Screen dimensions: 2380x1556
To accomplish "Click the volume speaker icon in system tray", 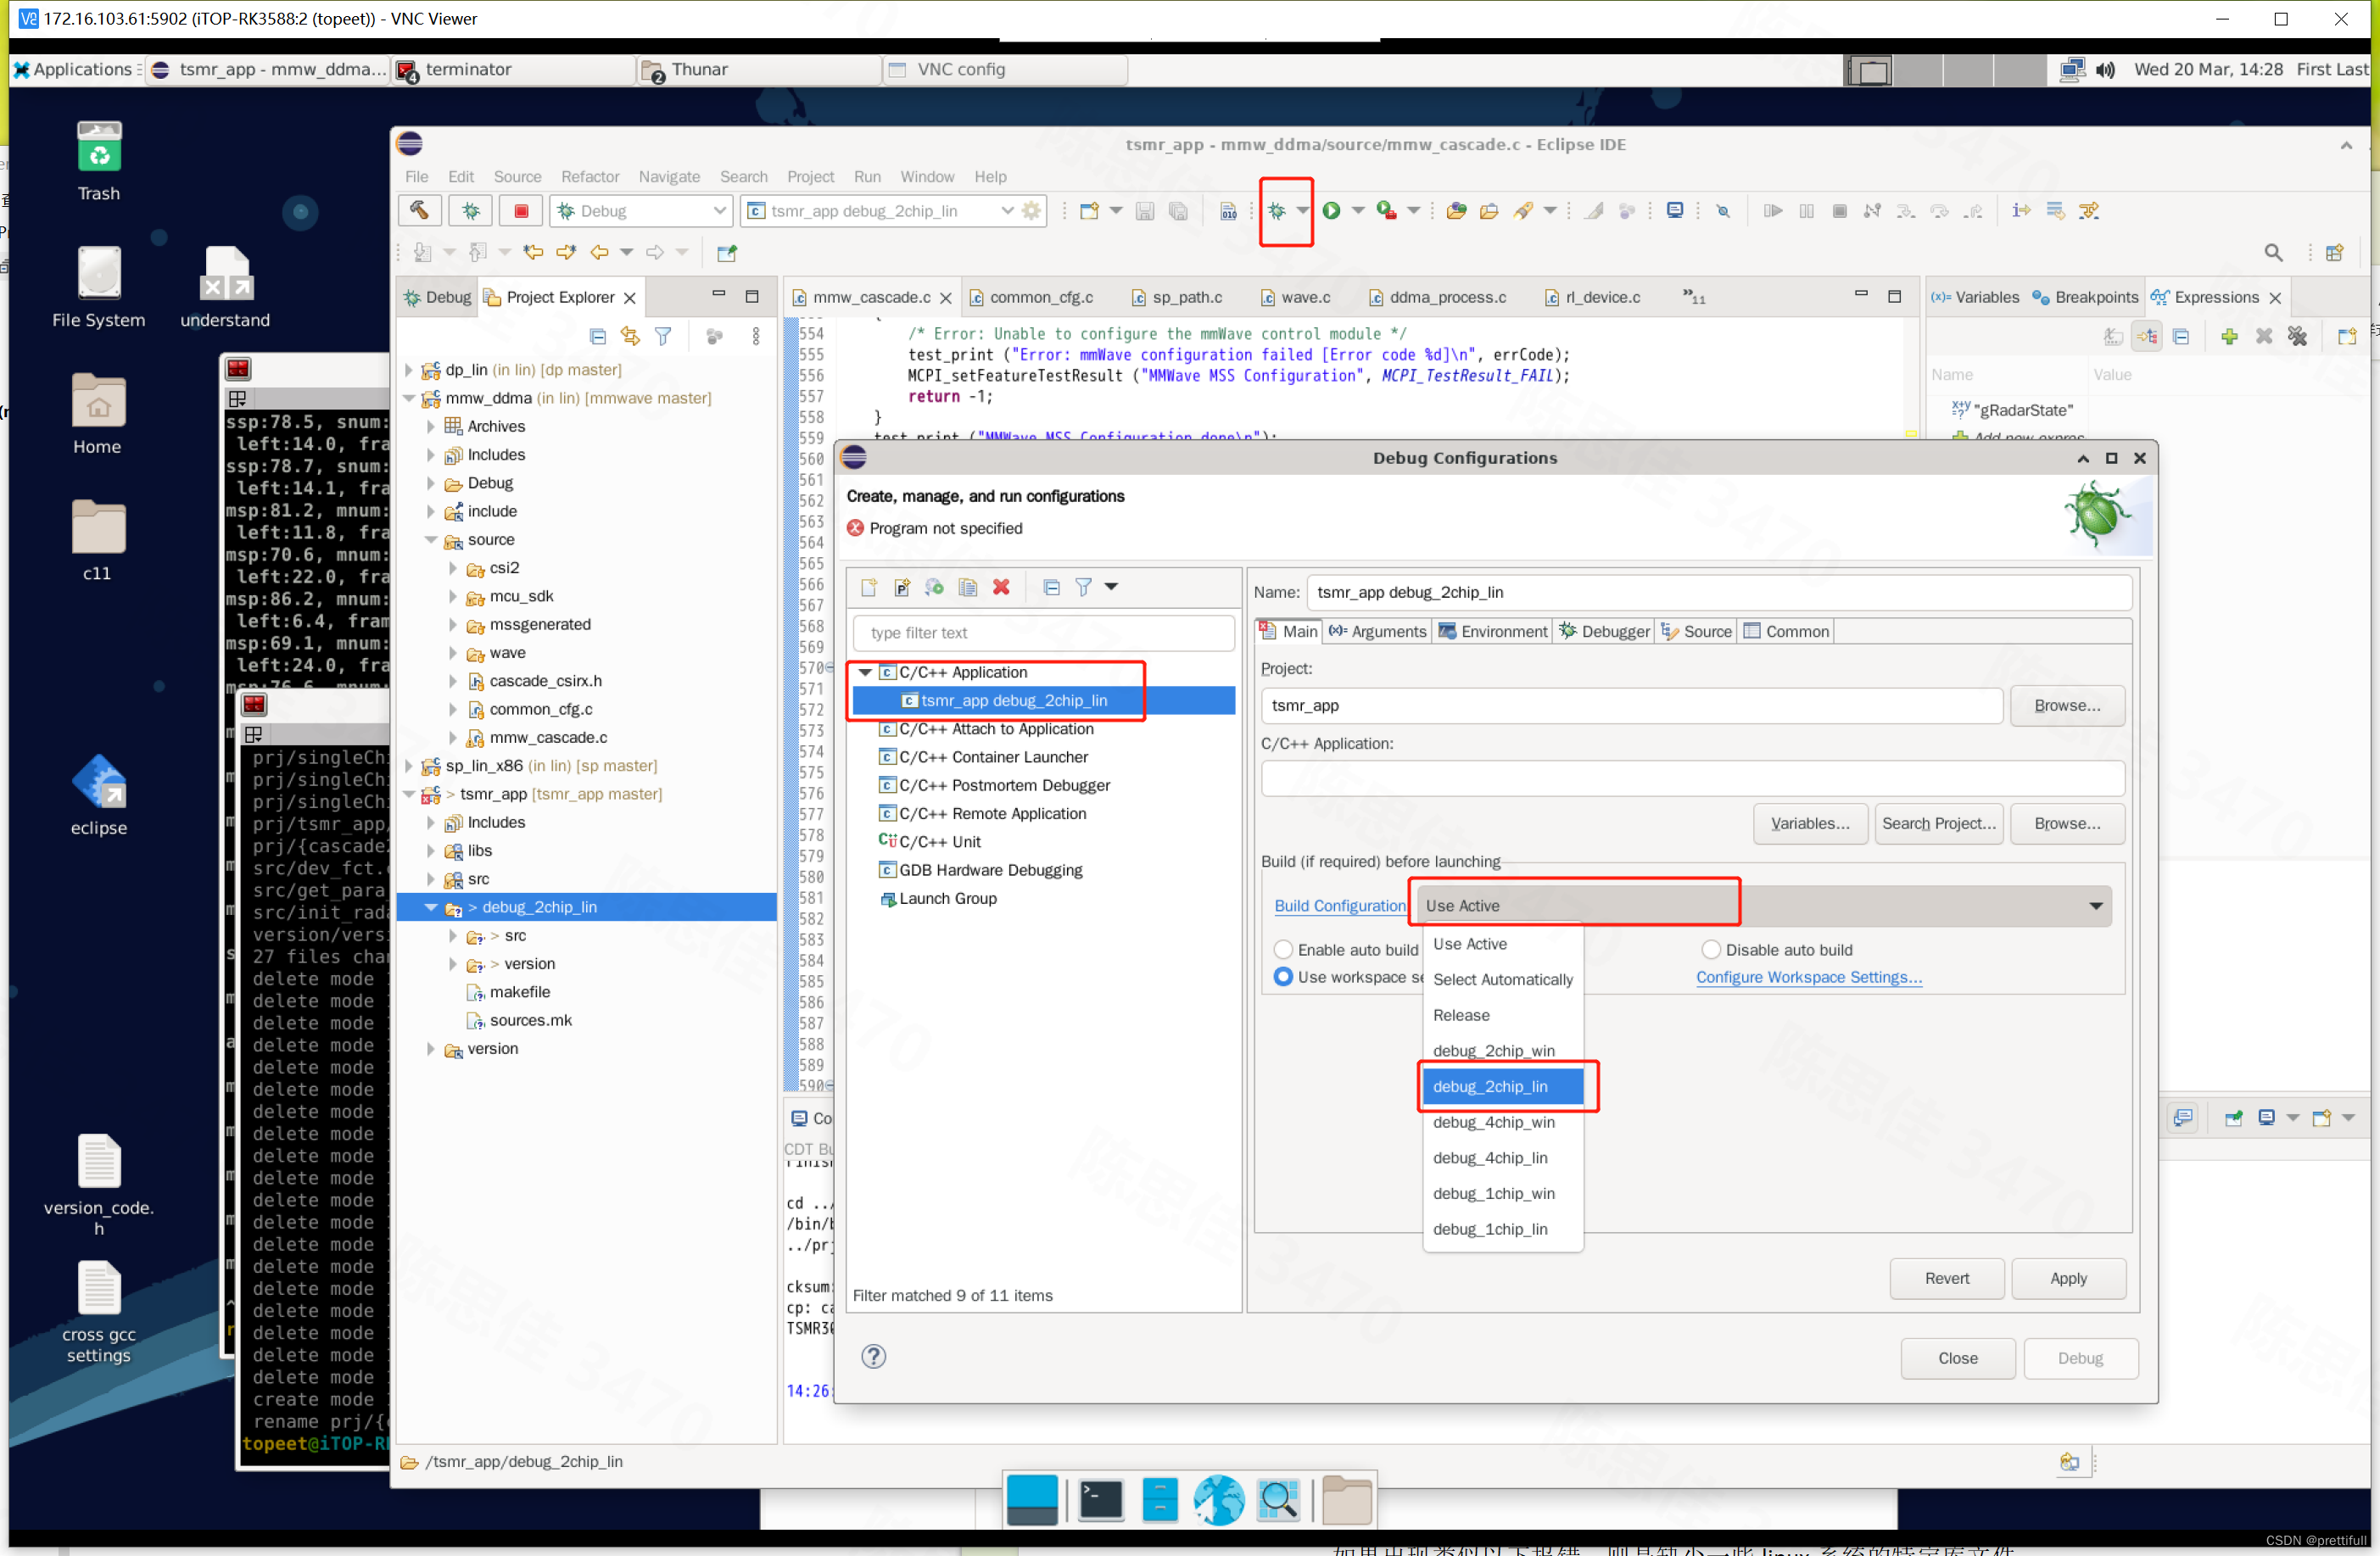I will click(2105, 70).
